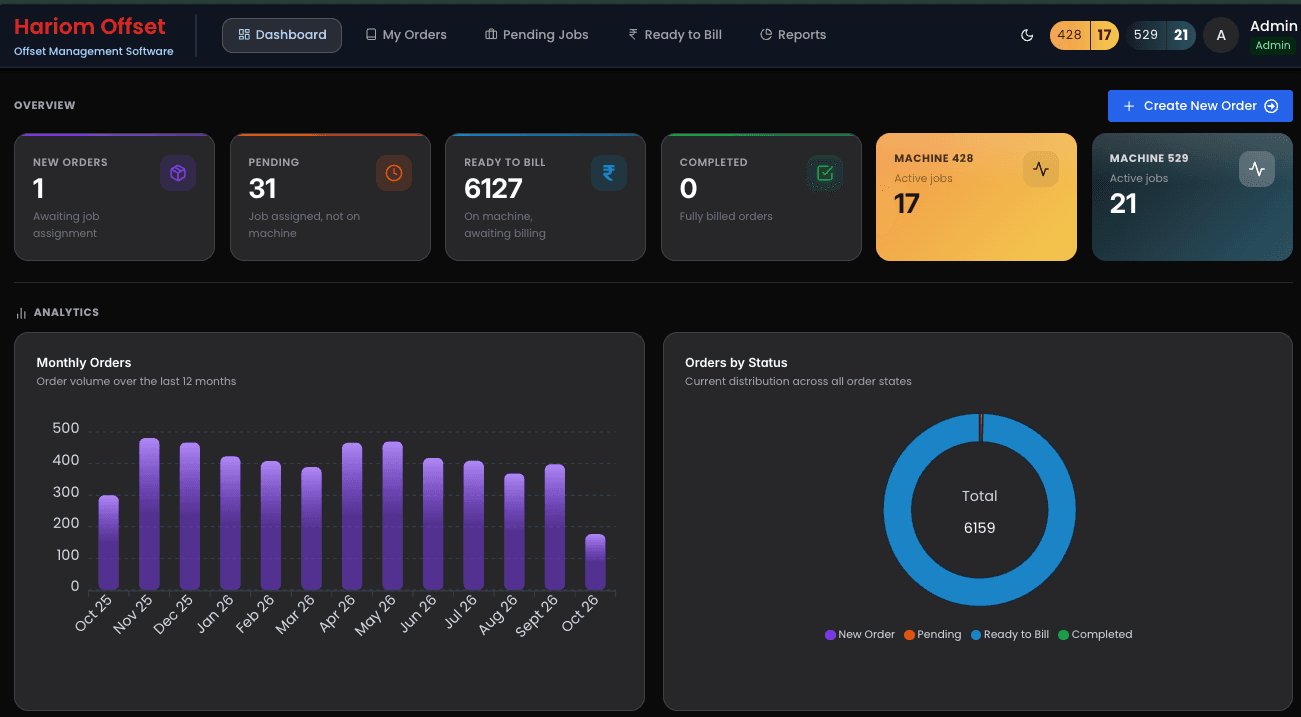Screen dimensions: 1301x717
Task: Click the Aug 26 bar
Action: pos(514,532)
